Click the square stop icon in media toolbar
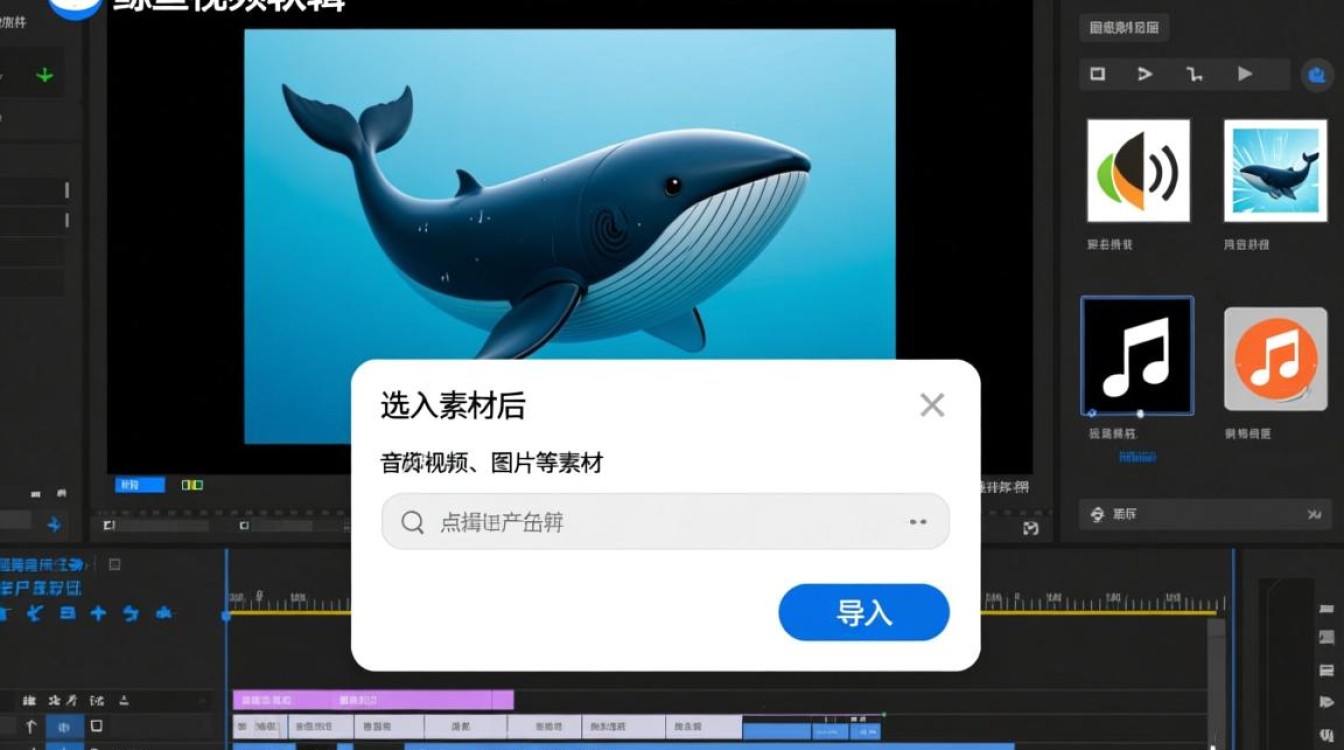Image resolution: width=1344 pixels, height=750 pixels. tap(1098, 74)
